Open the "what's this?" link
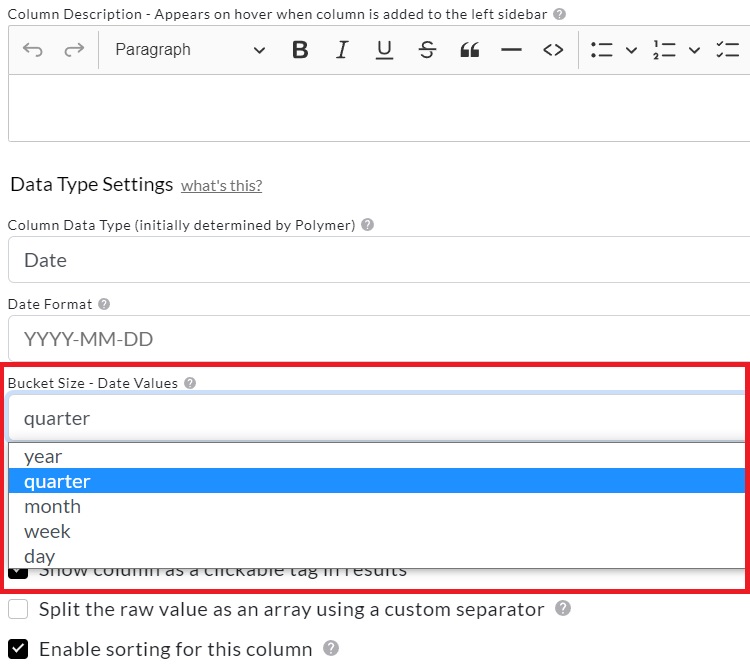 pos(221,186)
